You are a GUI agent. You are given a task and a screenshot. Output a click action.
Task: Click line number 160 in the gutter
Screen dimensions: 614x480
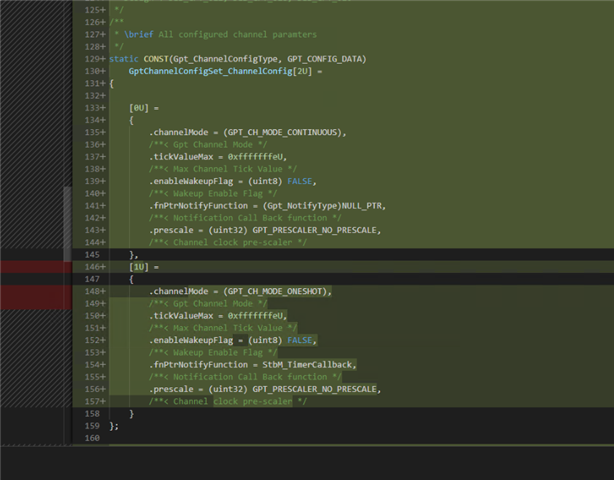coord(92,438)
